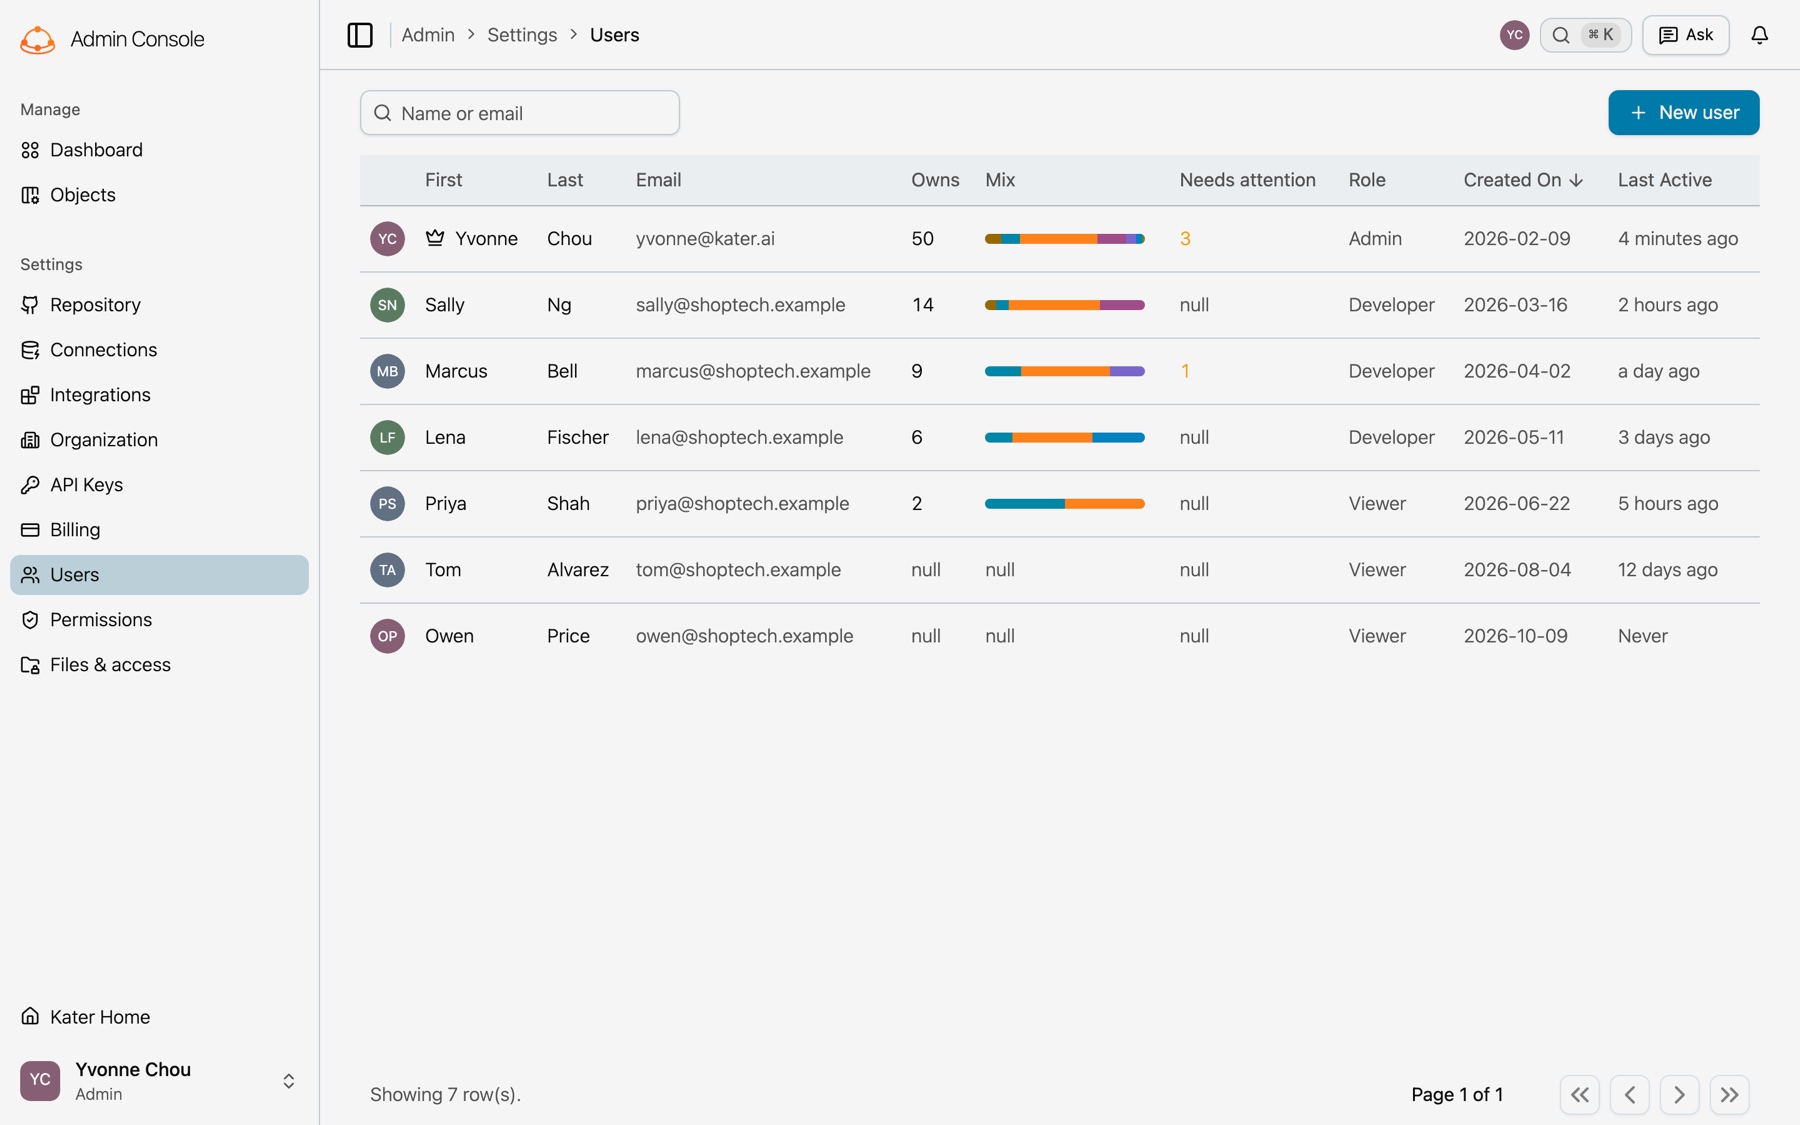Click the TA avatar for Tom

(387, 570)
